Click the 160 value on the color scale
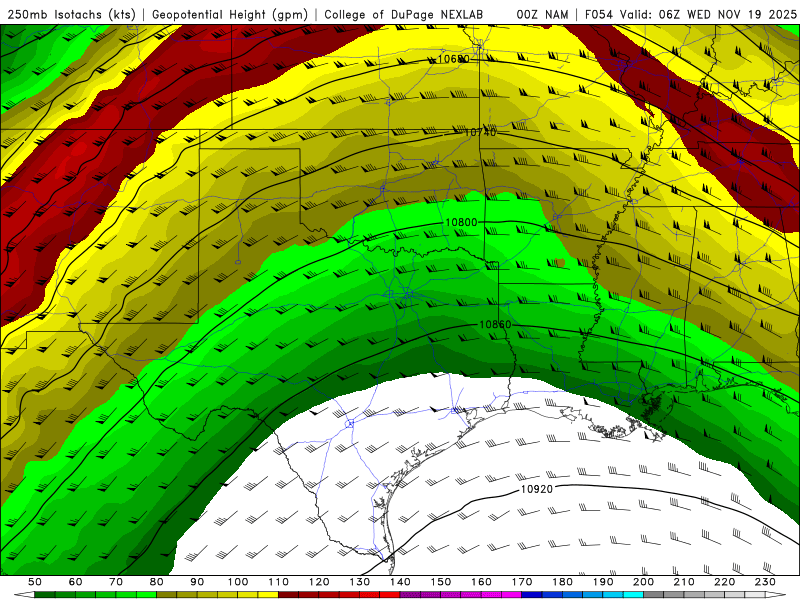The width and height of the screenshot is (800, 600). (481, 582)
